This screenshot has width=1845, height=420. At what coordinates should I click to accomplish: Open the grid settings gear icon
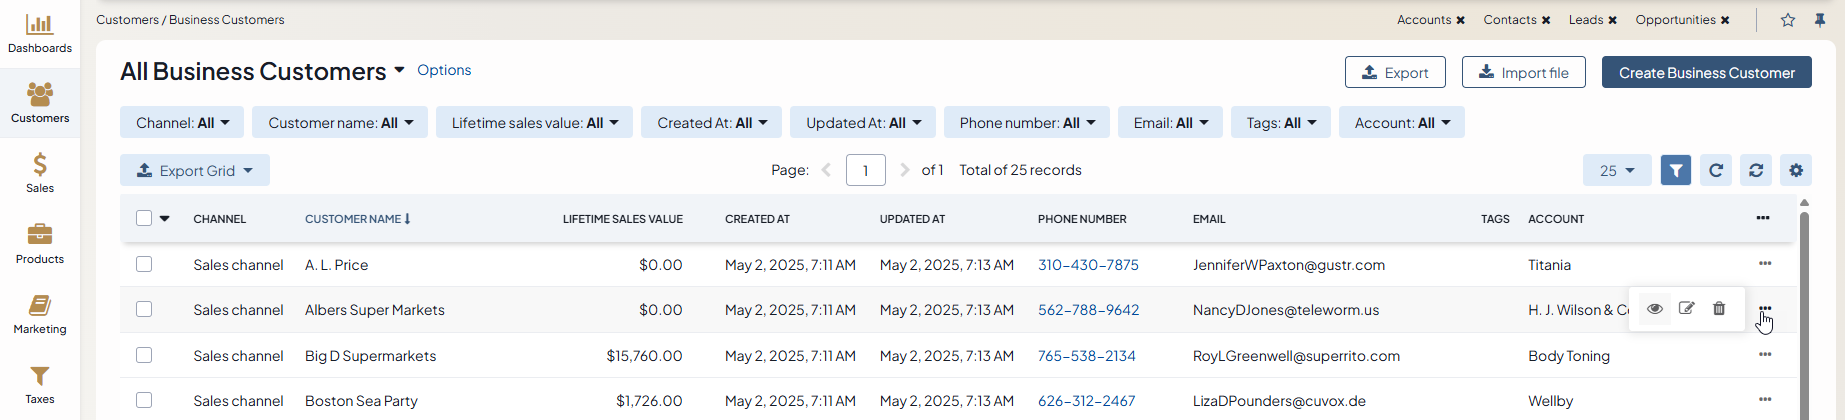pos(1796,170)
